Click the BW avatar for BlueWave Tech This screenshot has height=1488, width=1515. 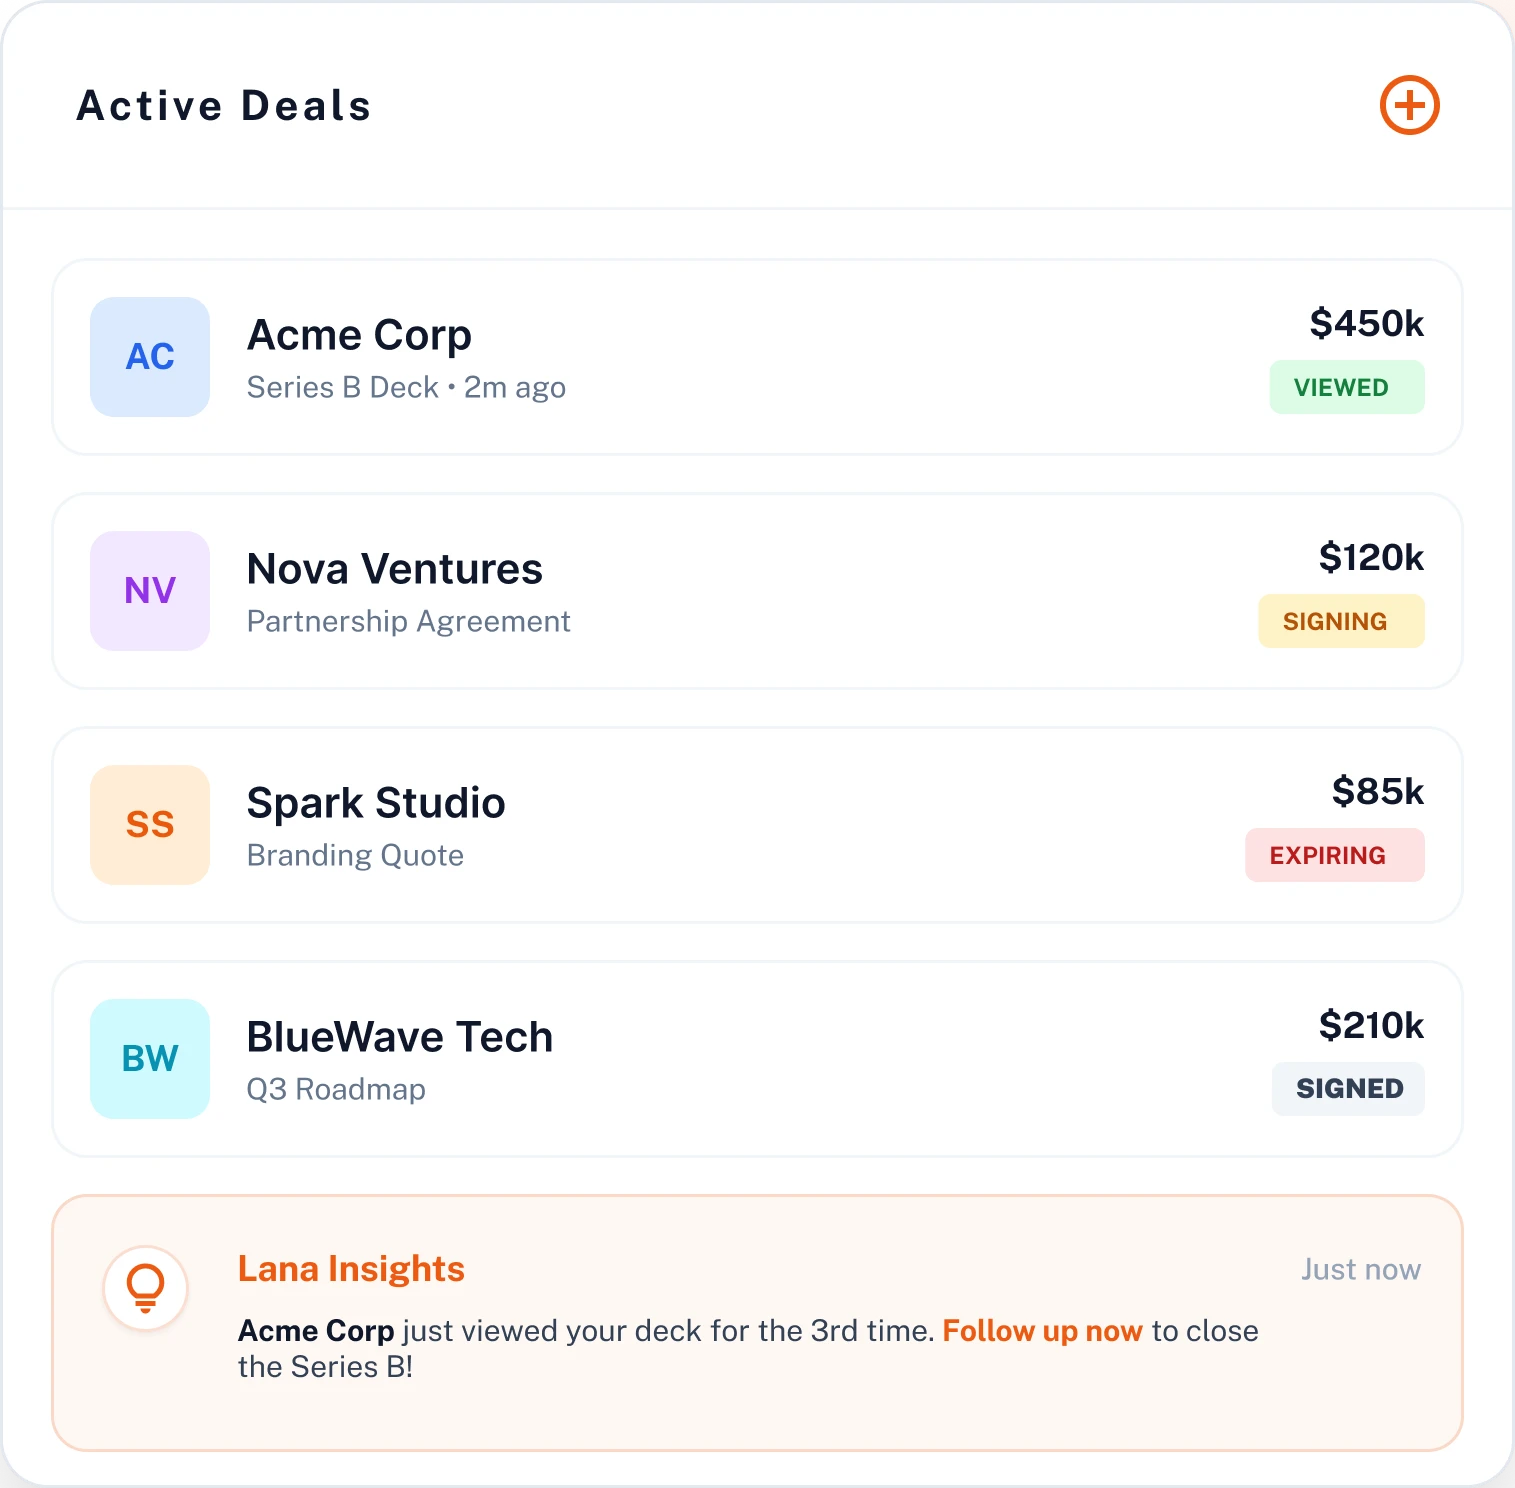click(x=150, y=1059)
